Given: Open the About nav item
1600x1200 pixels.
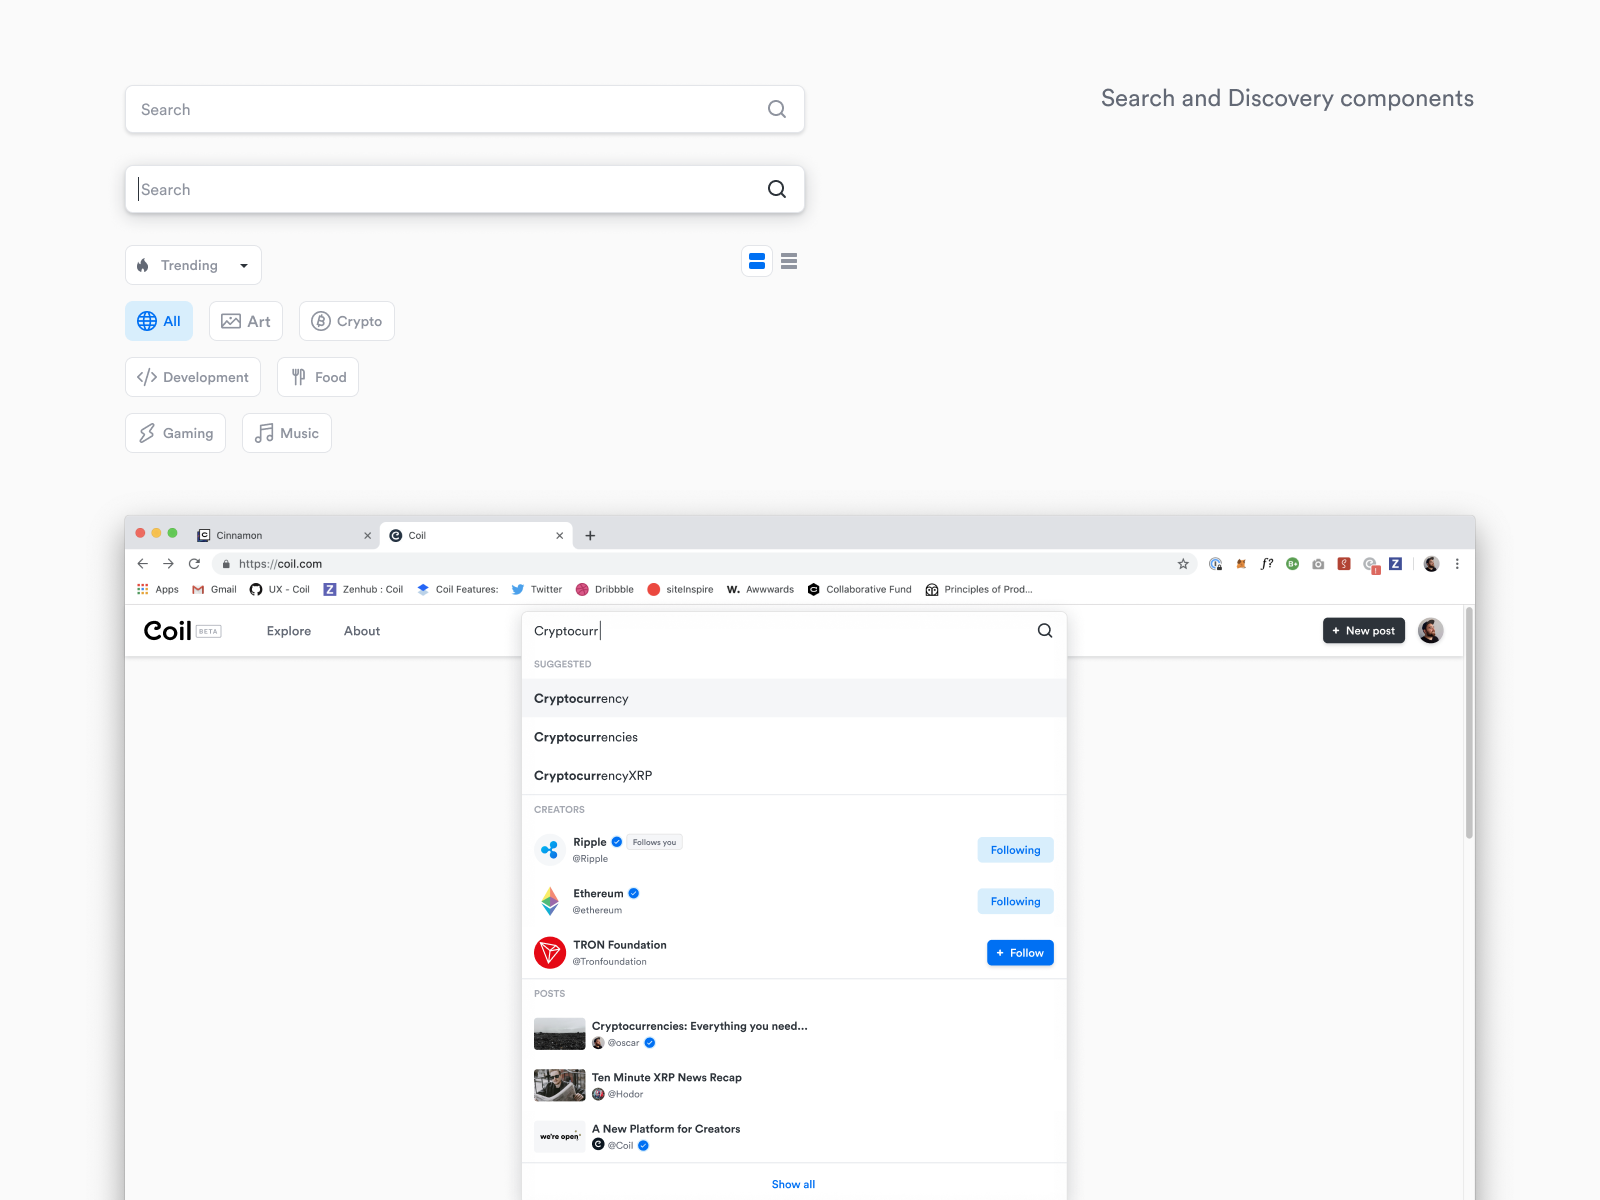Looking at the screenshot, I should (362, 631).
